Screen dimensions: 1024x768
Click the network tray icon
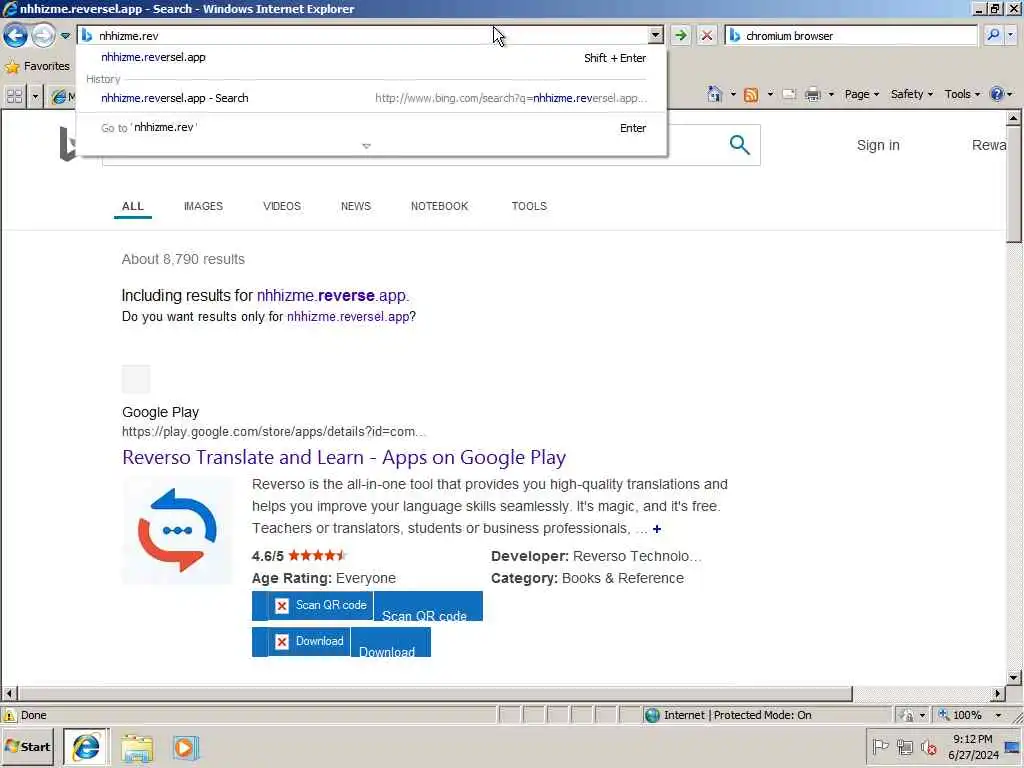tap(904, 746)
